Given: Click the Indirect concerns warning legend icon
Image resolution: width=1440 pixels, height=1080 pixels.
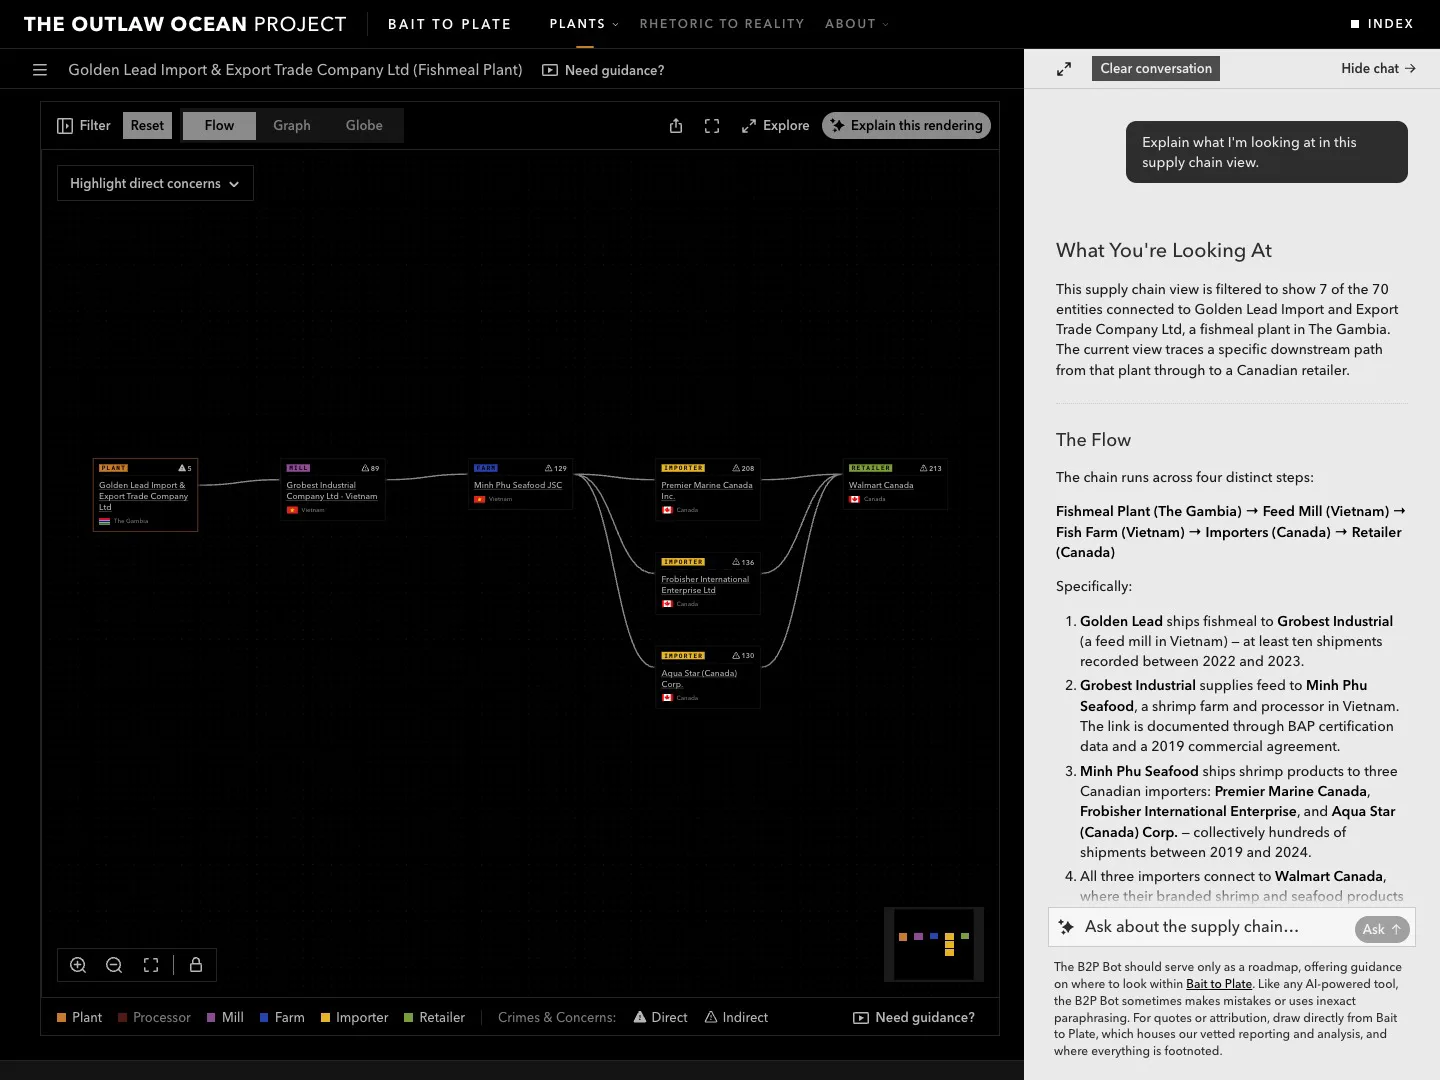Looking at the screenshot, I should [711, 1017].
